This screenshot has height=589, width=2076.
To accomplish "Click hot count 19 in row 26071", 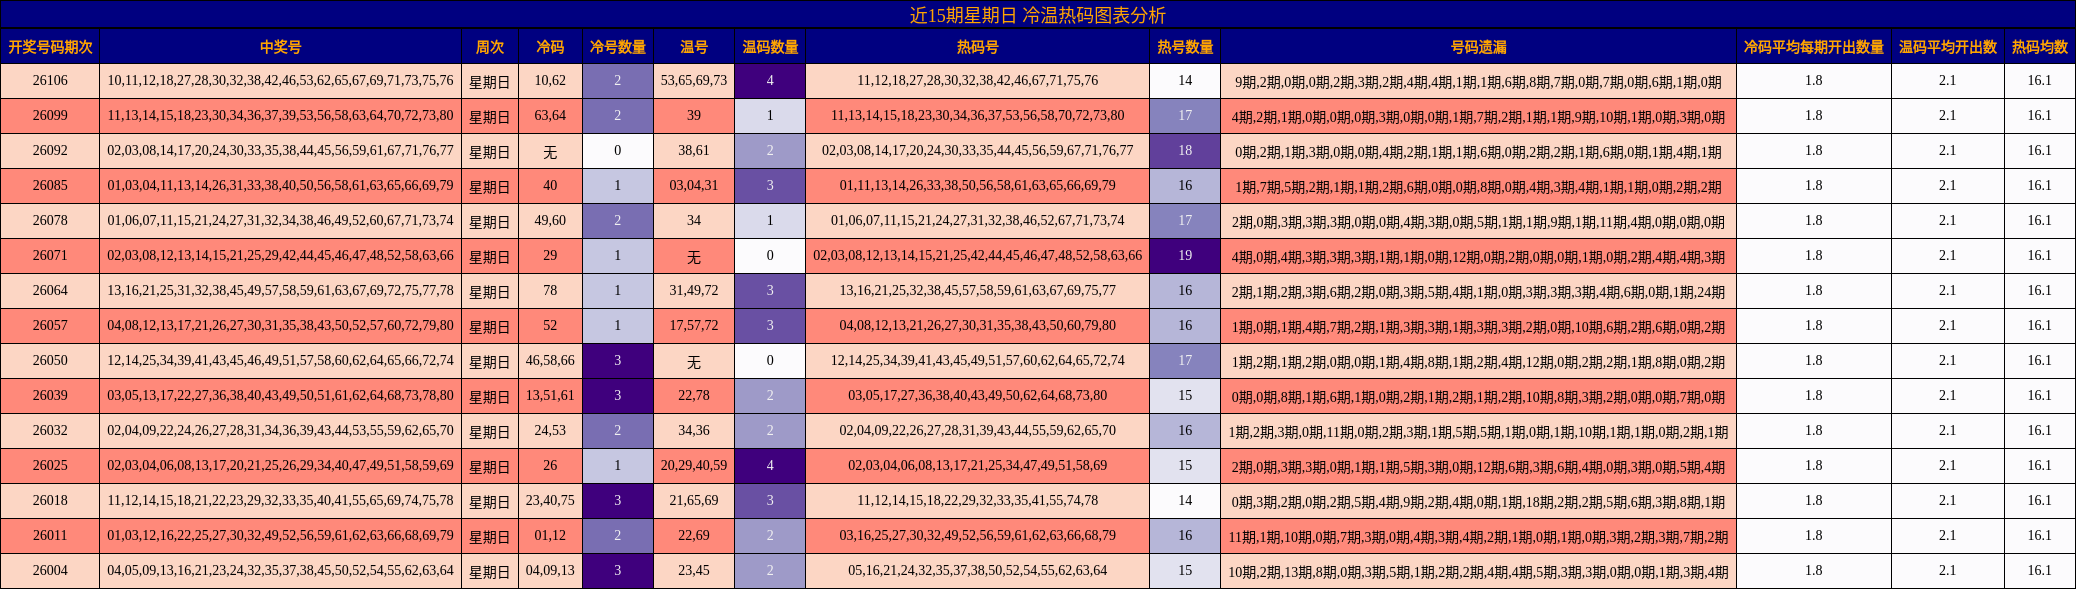I will [x=1185, y=256].
